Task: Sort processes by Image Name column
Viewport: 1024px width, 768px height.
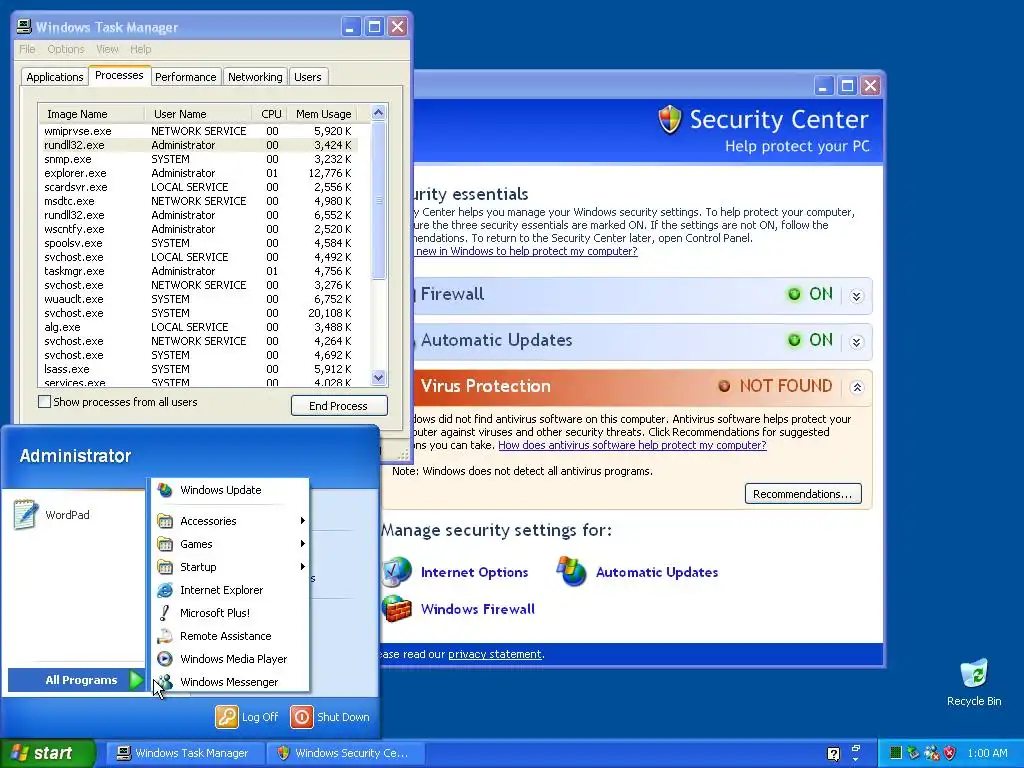Action: click(91, 114)
